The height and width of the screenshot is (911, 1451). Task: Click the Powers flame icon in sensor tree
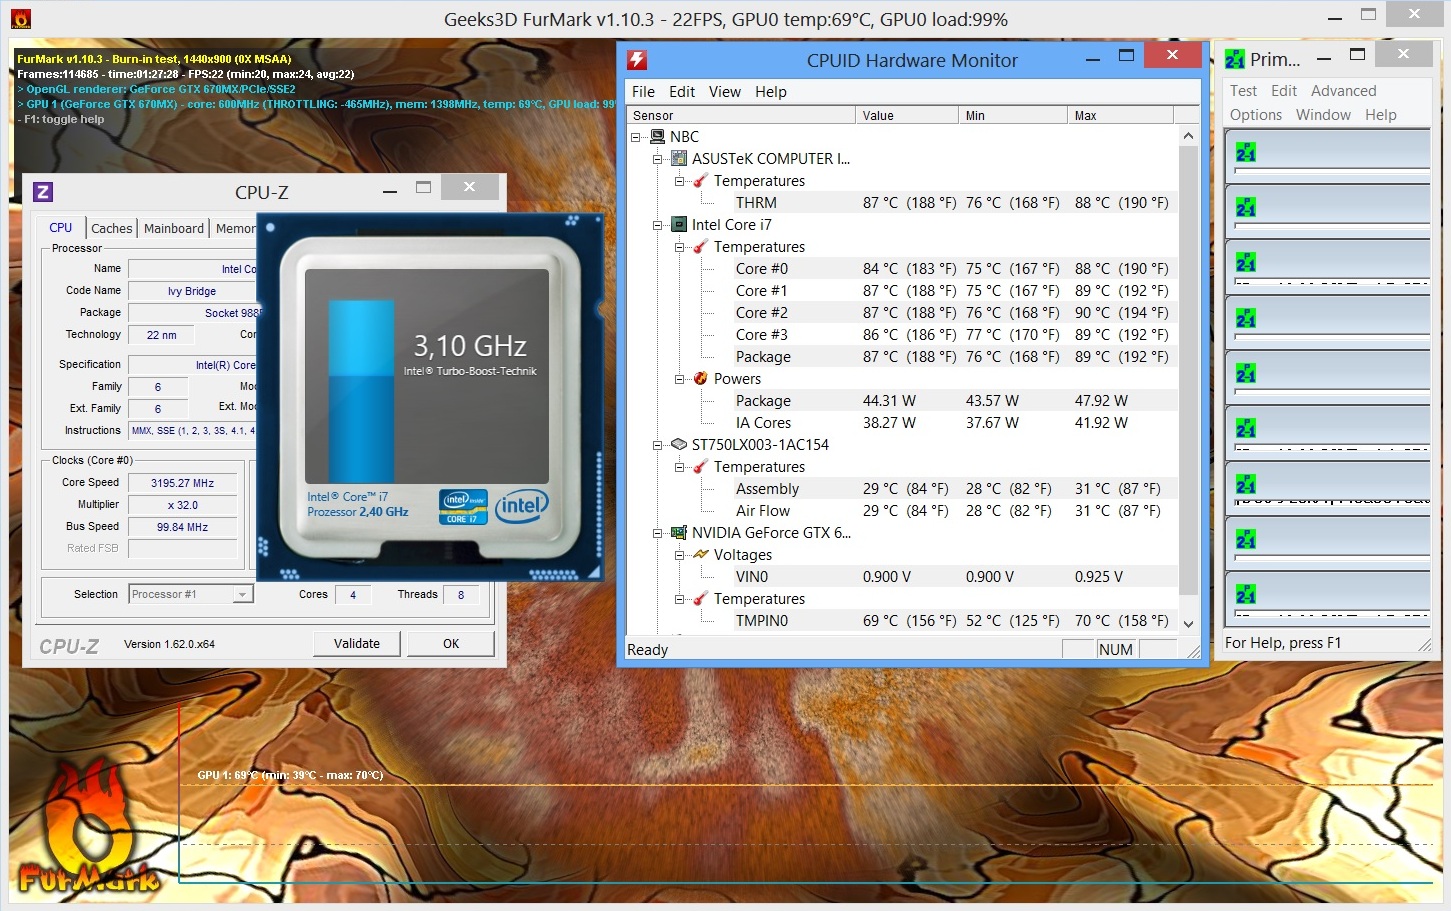click(x=701, y=378)
